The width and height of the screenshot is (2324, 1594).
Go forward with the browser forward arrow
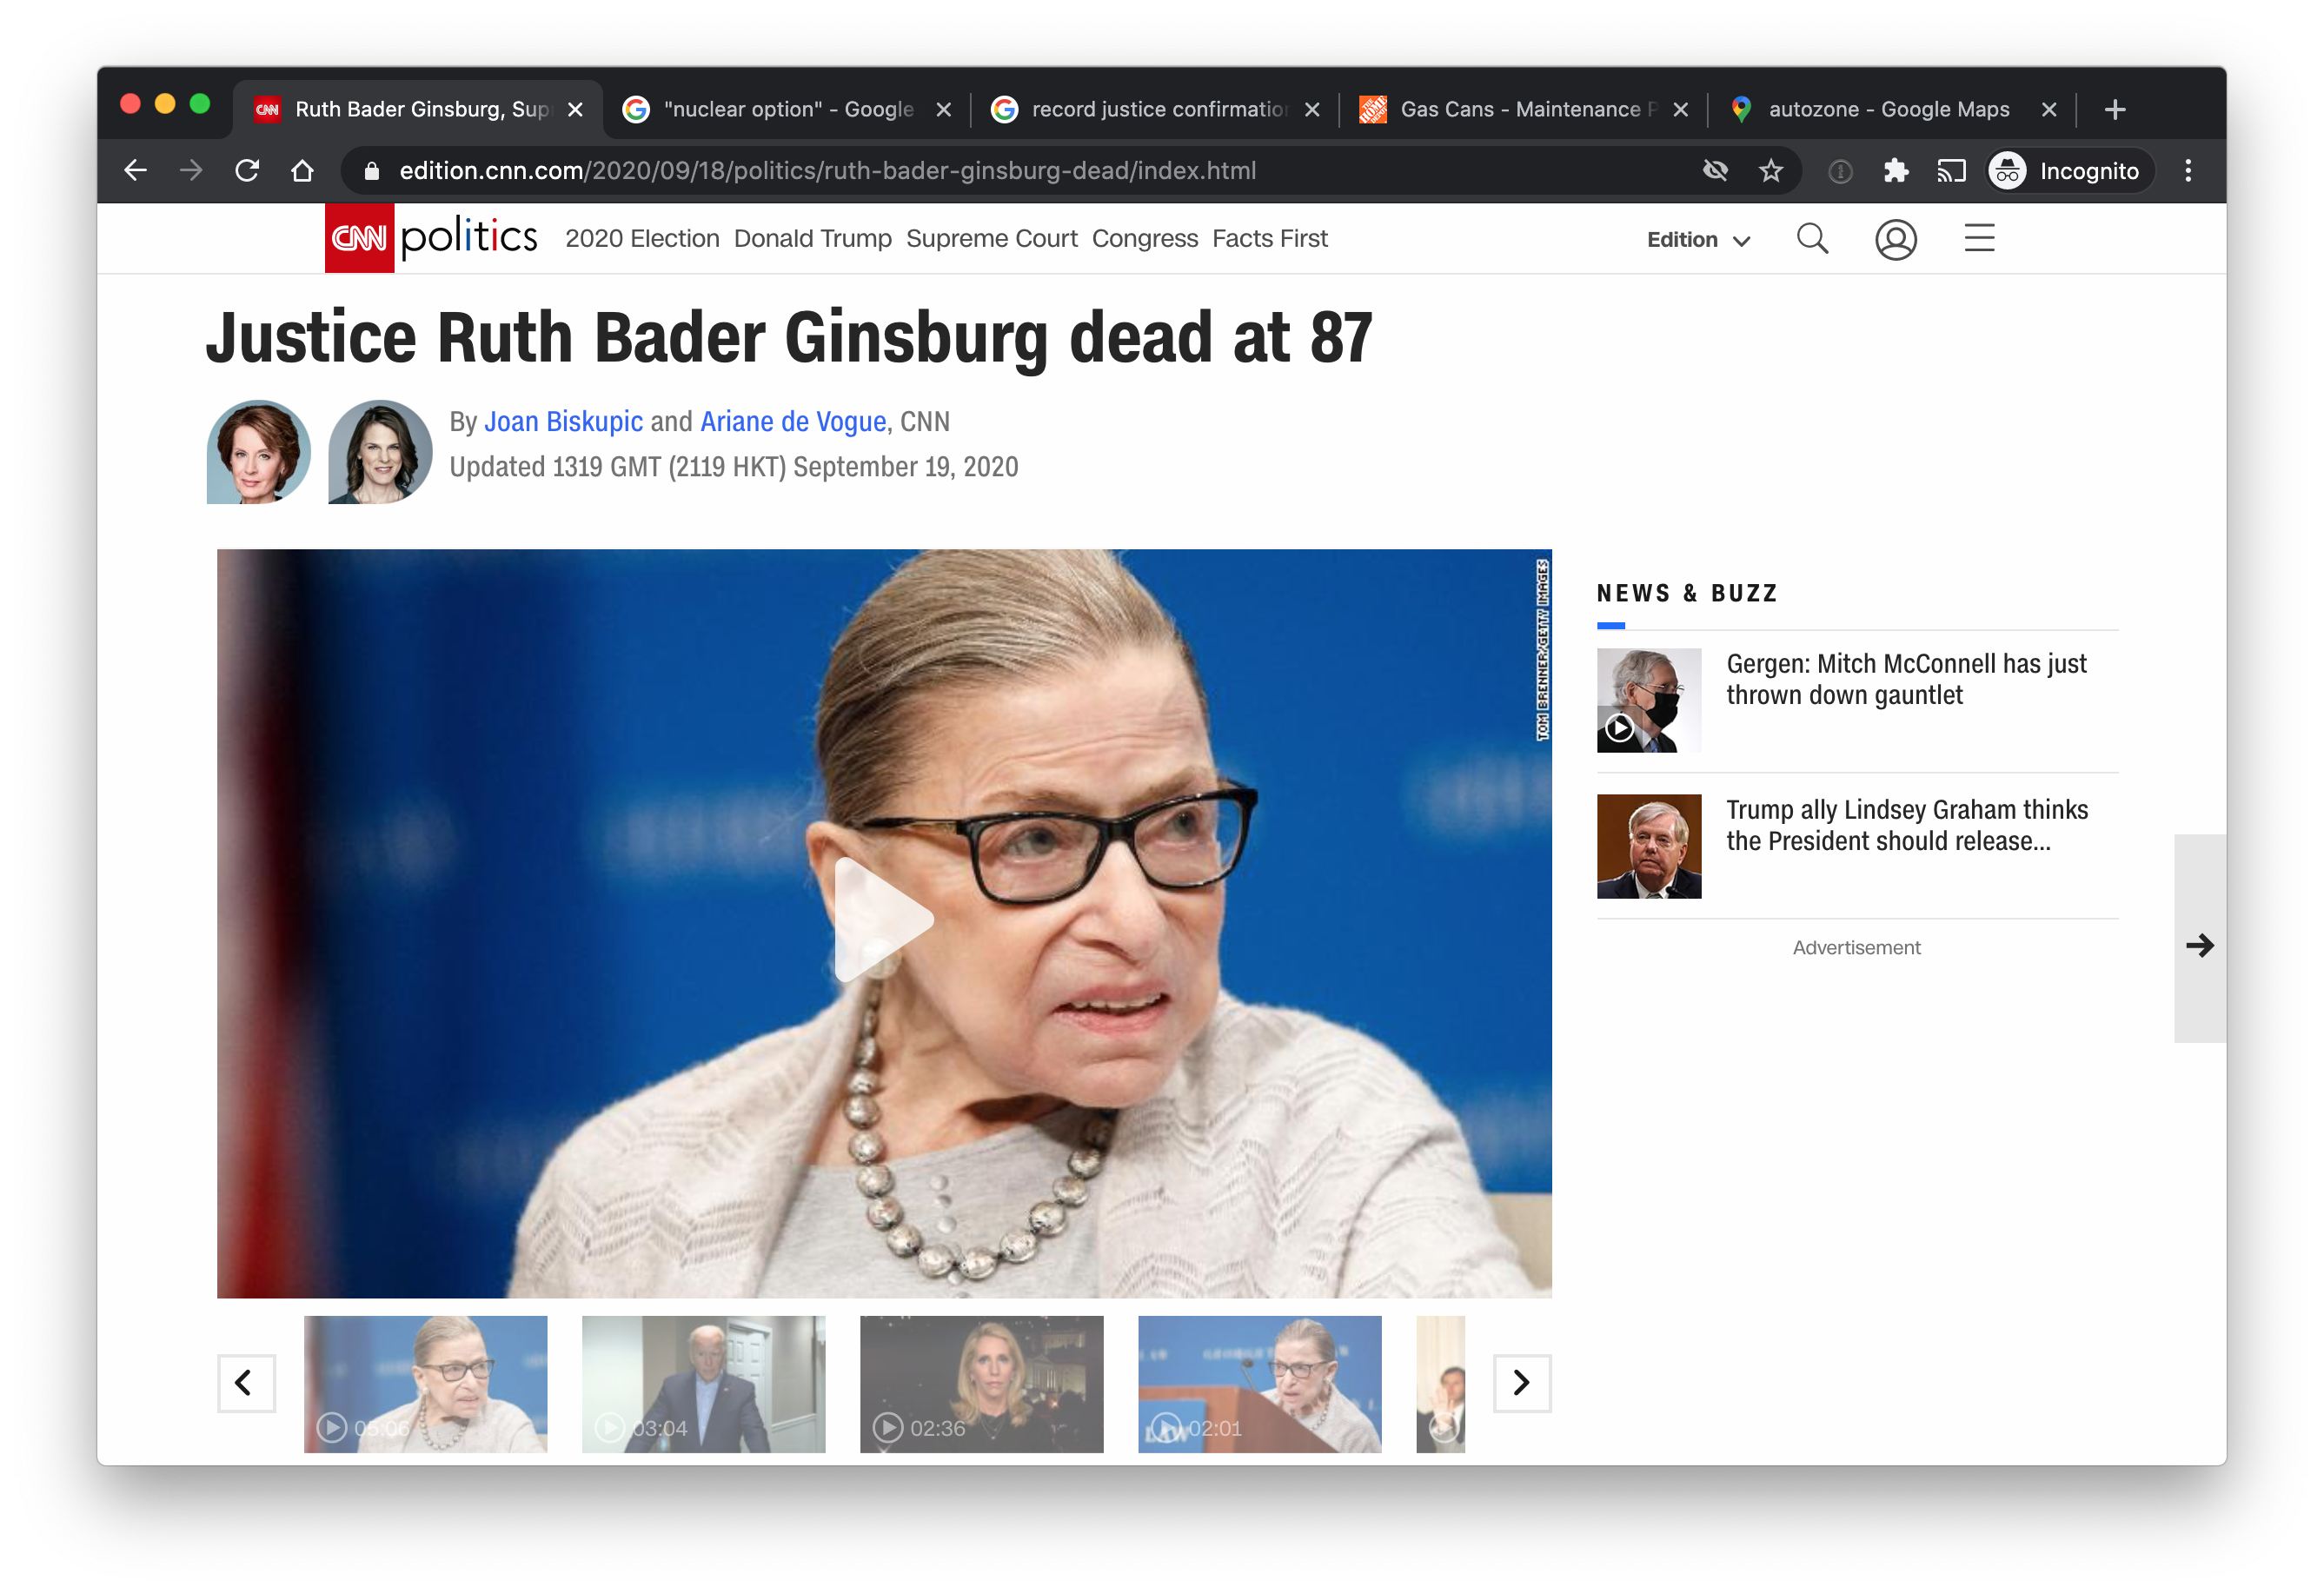191,171
